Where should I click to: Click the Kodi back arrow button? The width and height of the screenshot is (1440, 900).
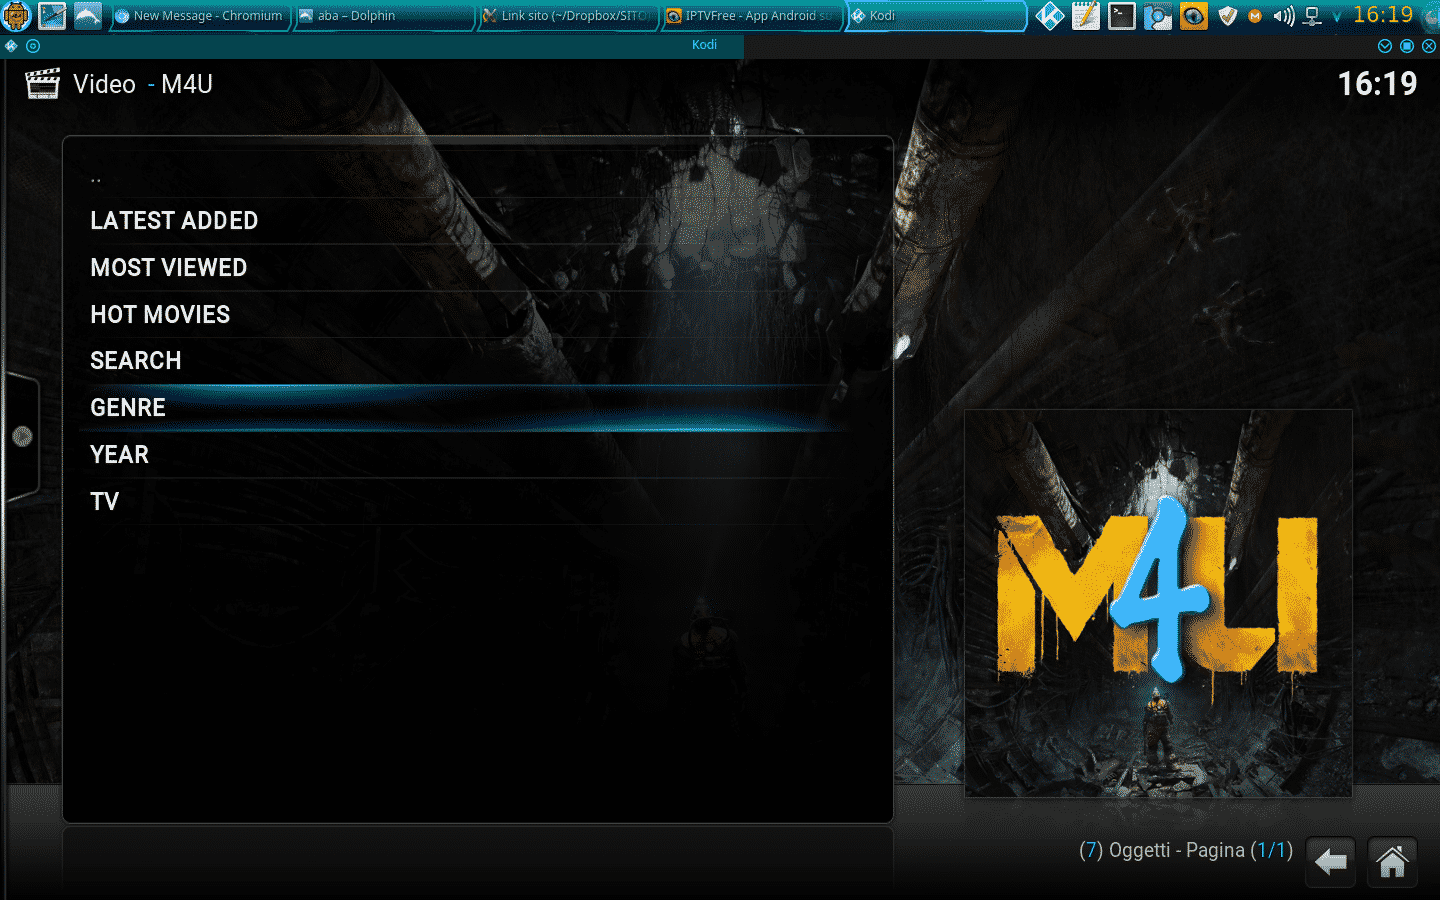pos(1331,862)
